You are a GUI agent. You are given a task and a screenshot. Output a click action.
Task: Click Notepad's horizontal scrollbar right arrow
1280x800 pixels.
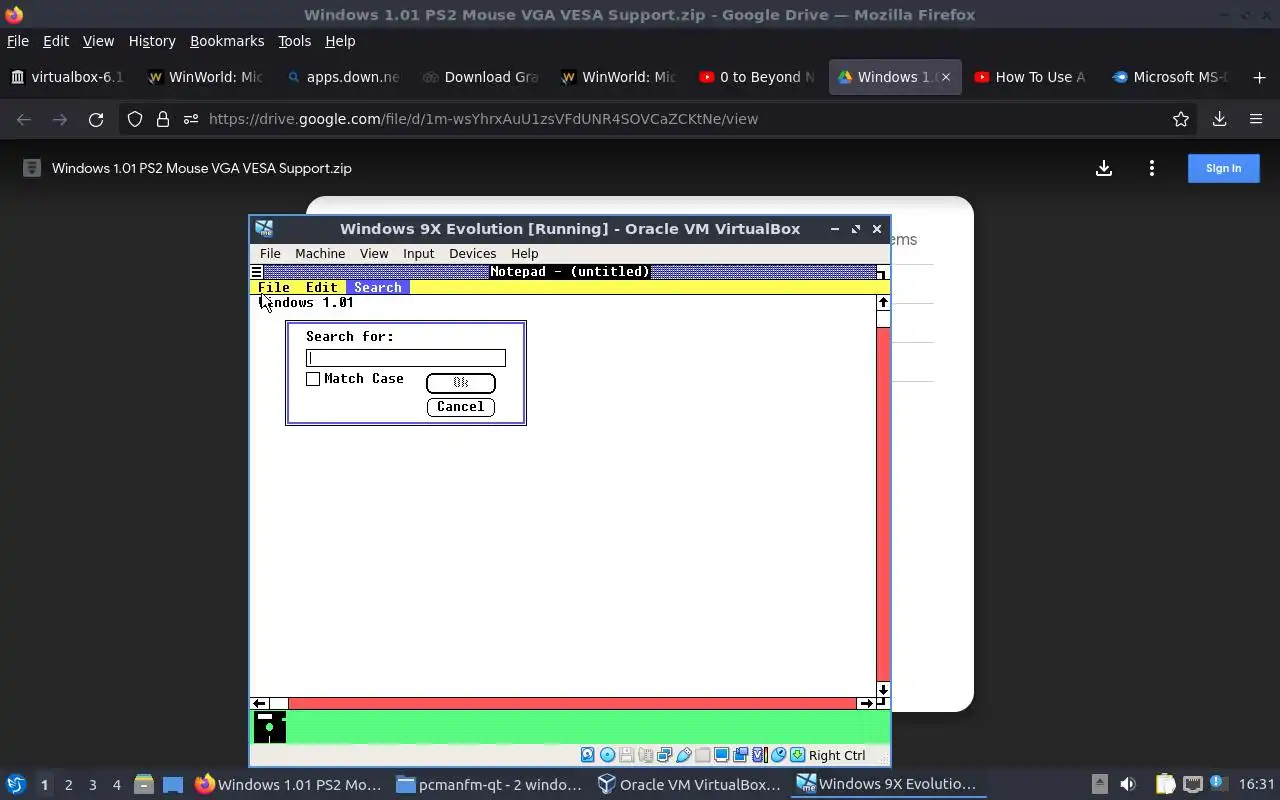866,704
